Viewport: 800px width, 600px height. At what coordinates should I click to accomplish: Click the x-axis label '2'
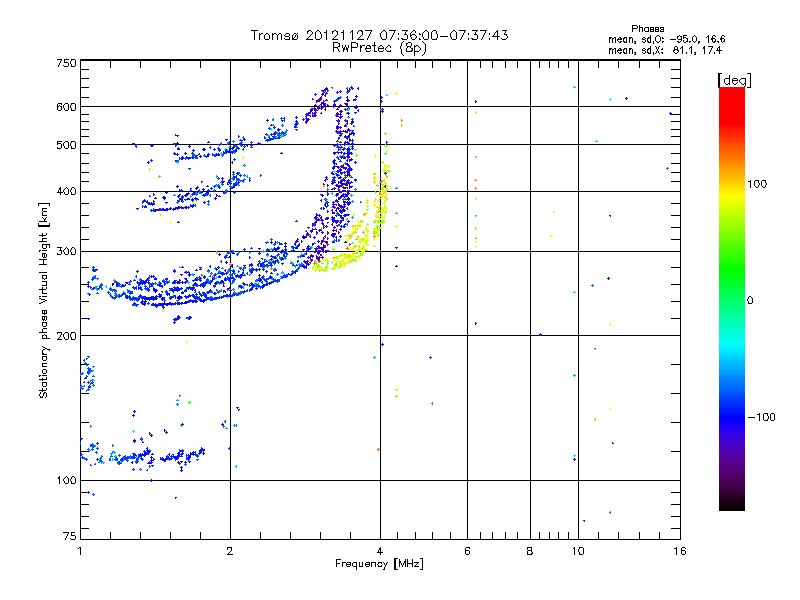[230, 551]
